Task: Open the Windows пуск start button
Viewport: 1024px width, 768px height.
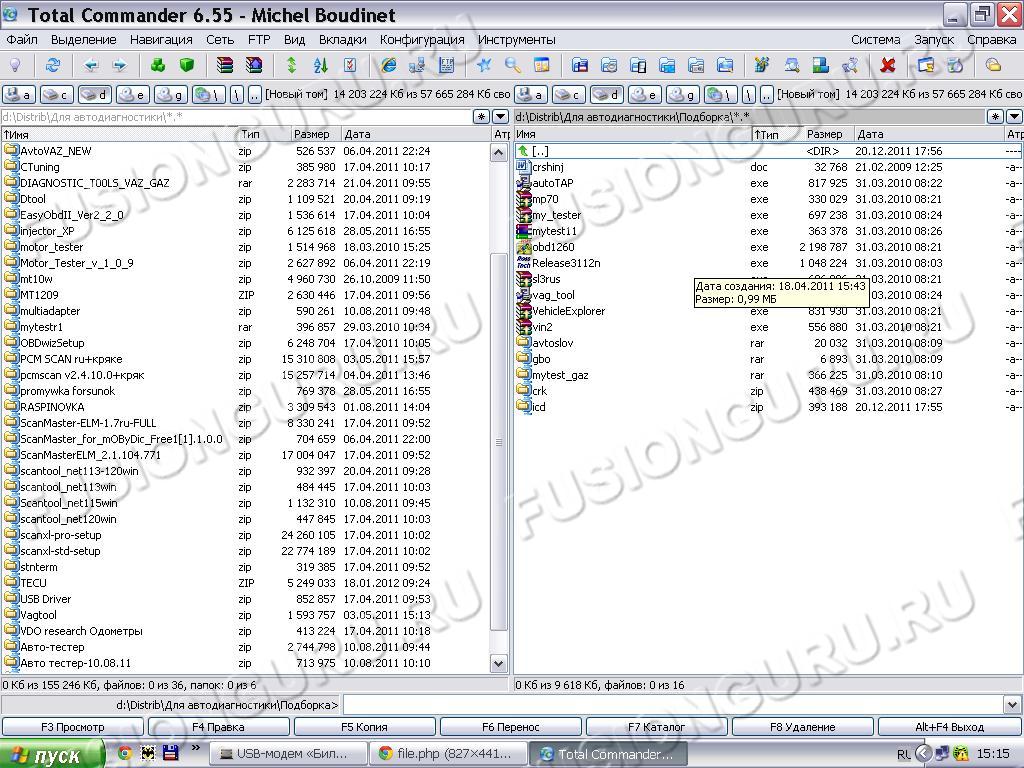Action: tap(52, 755)
